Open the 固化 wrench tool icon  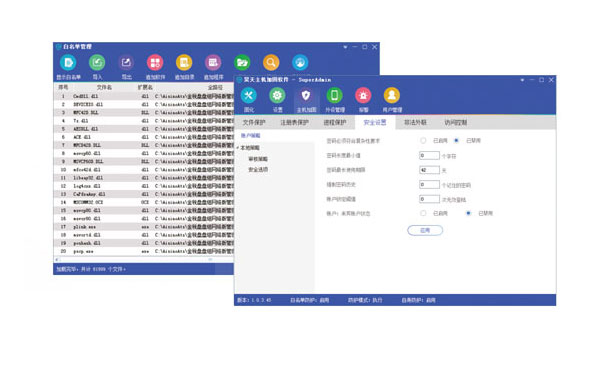coord(249,96)
